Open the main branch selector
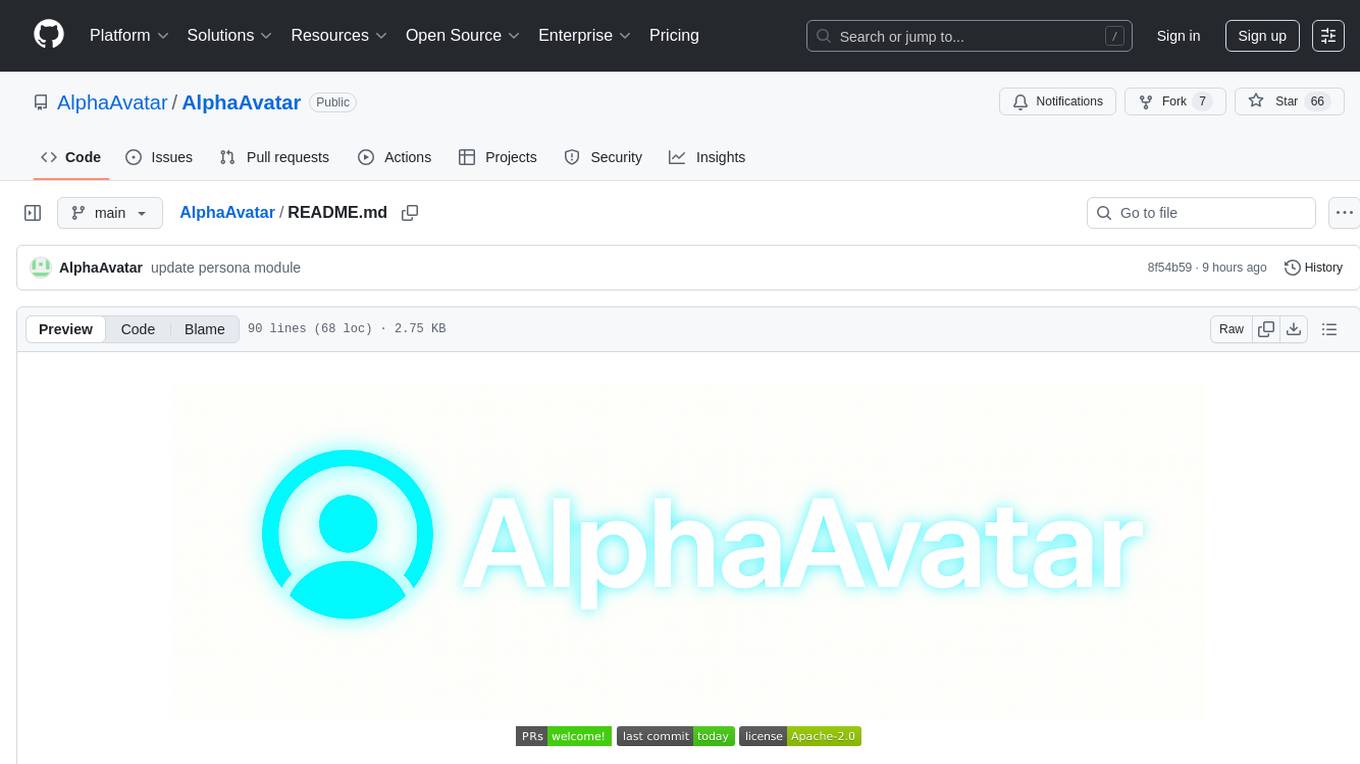 (108, 213)
